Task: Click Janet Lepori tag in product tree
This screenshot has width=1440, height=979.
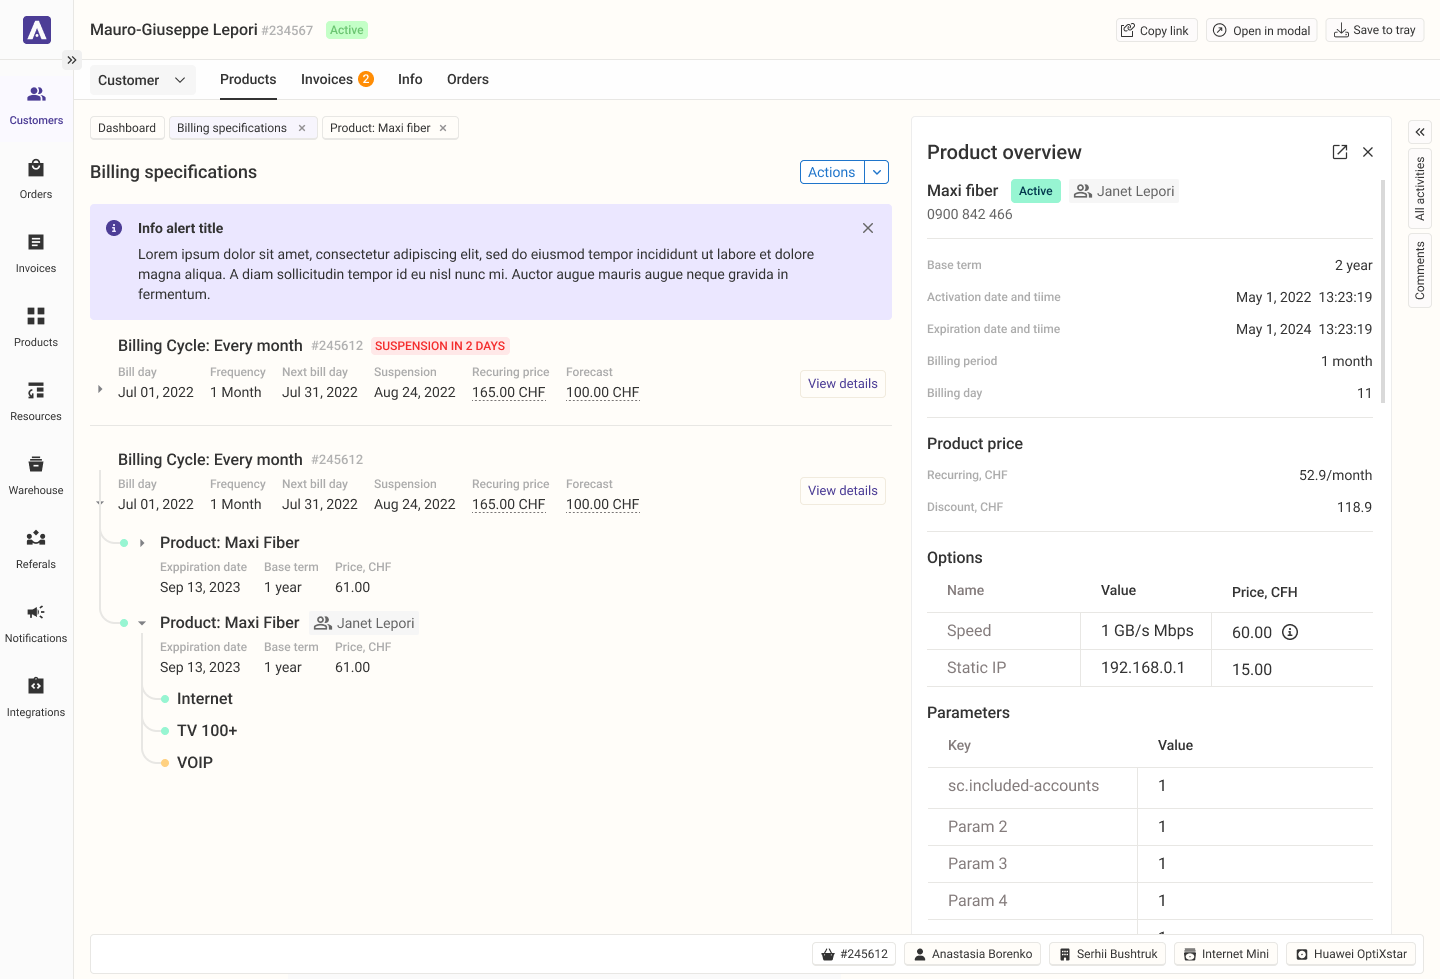Action: tap(364, 623)
